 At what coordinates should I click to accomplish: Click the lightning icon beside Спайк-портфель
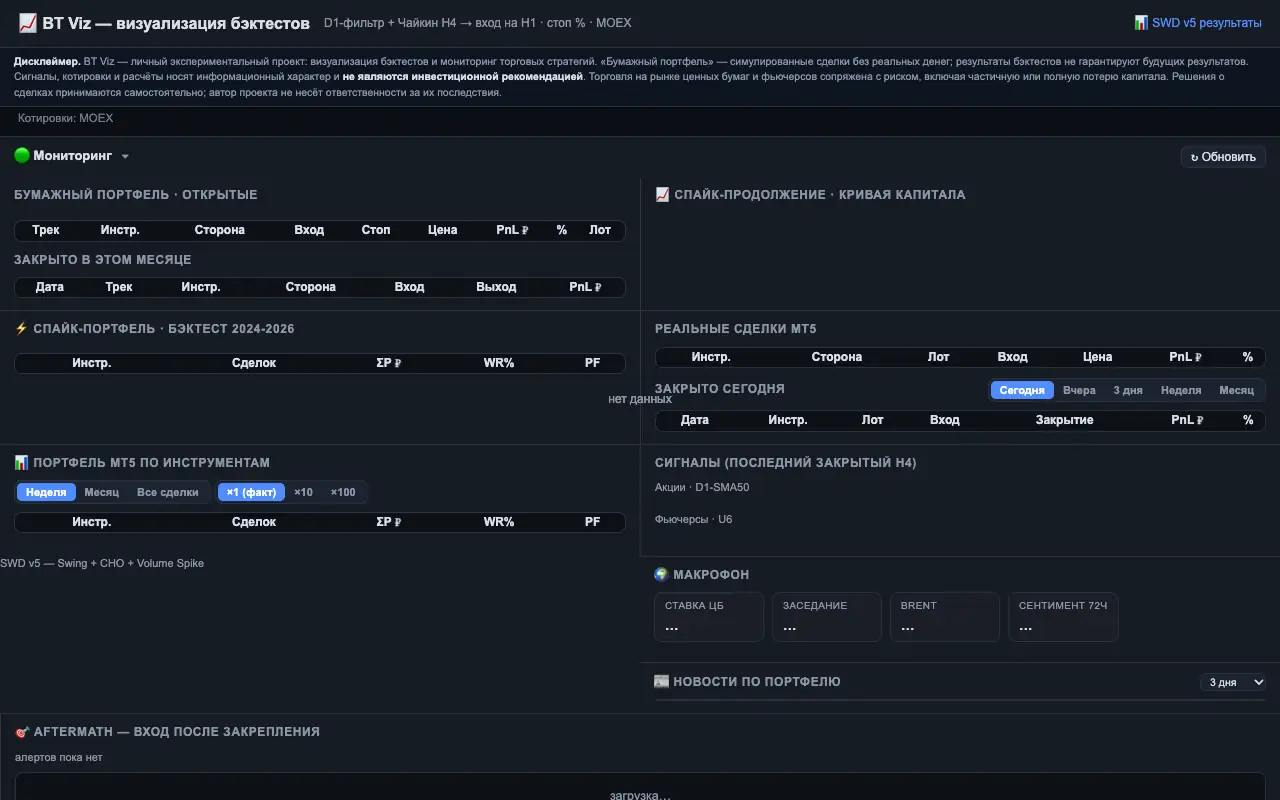pyautogui.click(x=21, y=328)
